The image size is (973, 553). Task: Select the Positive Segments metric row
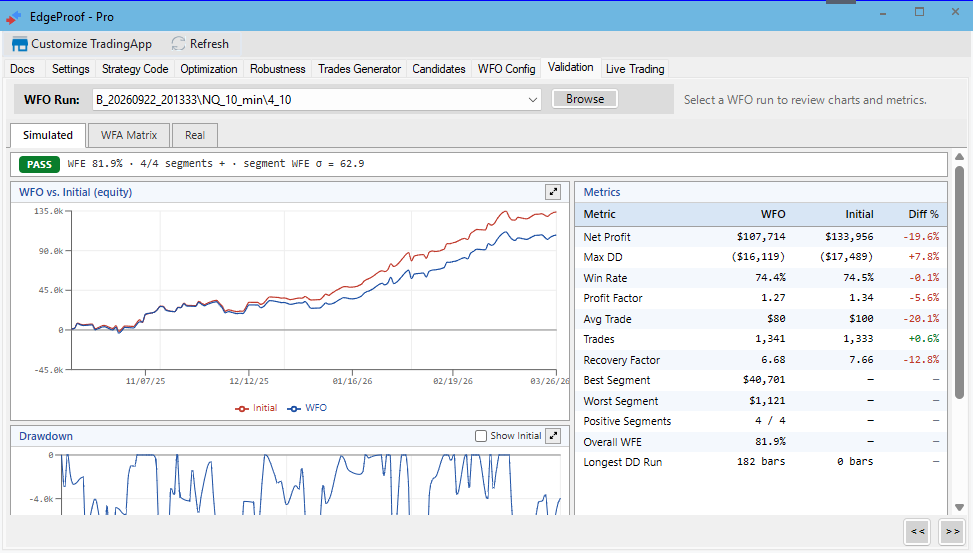pos(761,421)
